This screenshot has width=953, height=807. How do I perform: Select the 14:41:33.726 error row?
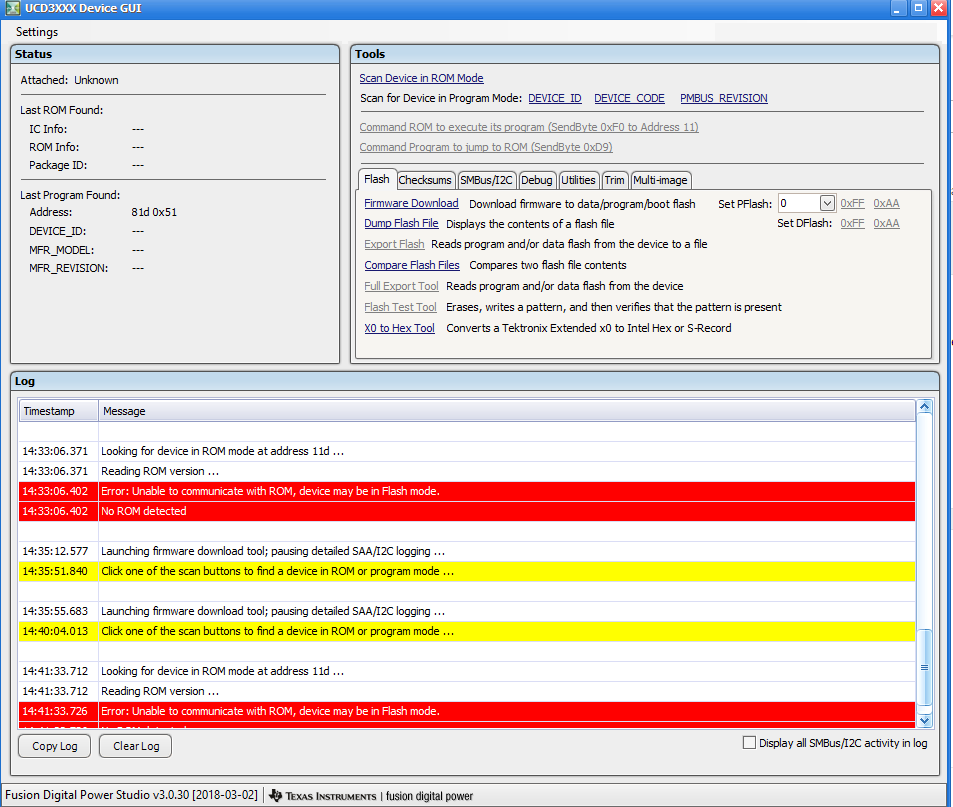(x=467, y=712)
